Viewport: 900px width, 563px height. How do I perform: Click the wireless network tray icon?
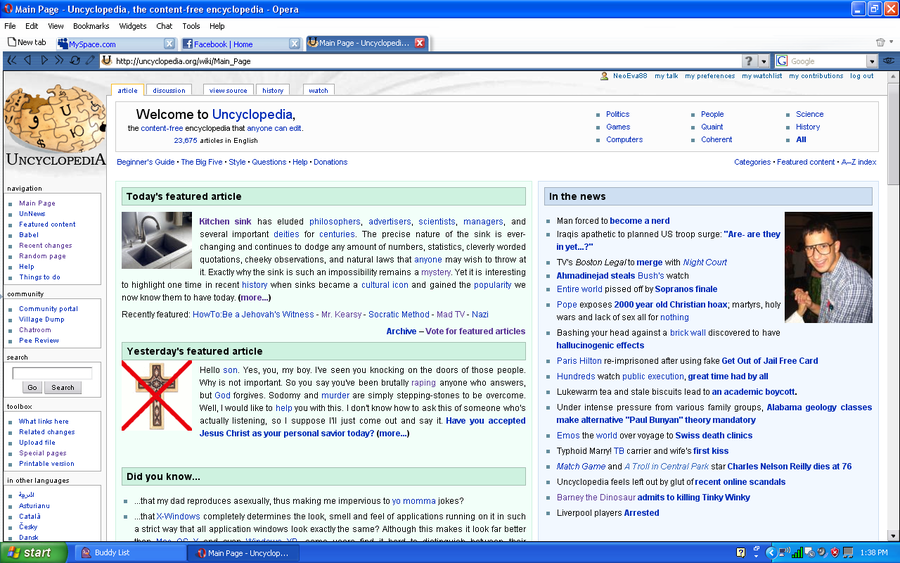pos(783,553)
